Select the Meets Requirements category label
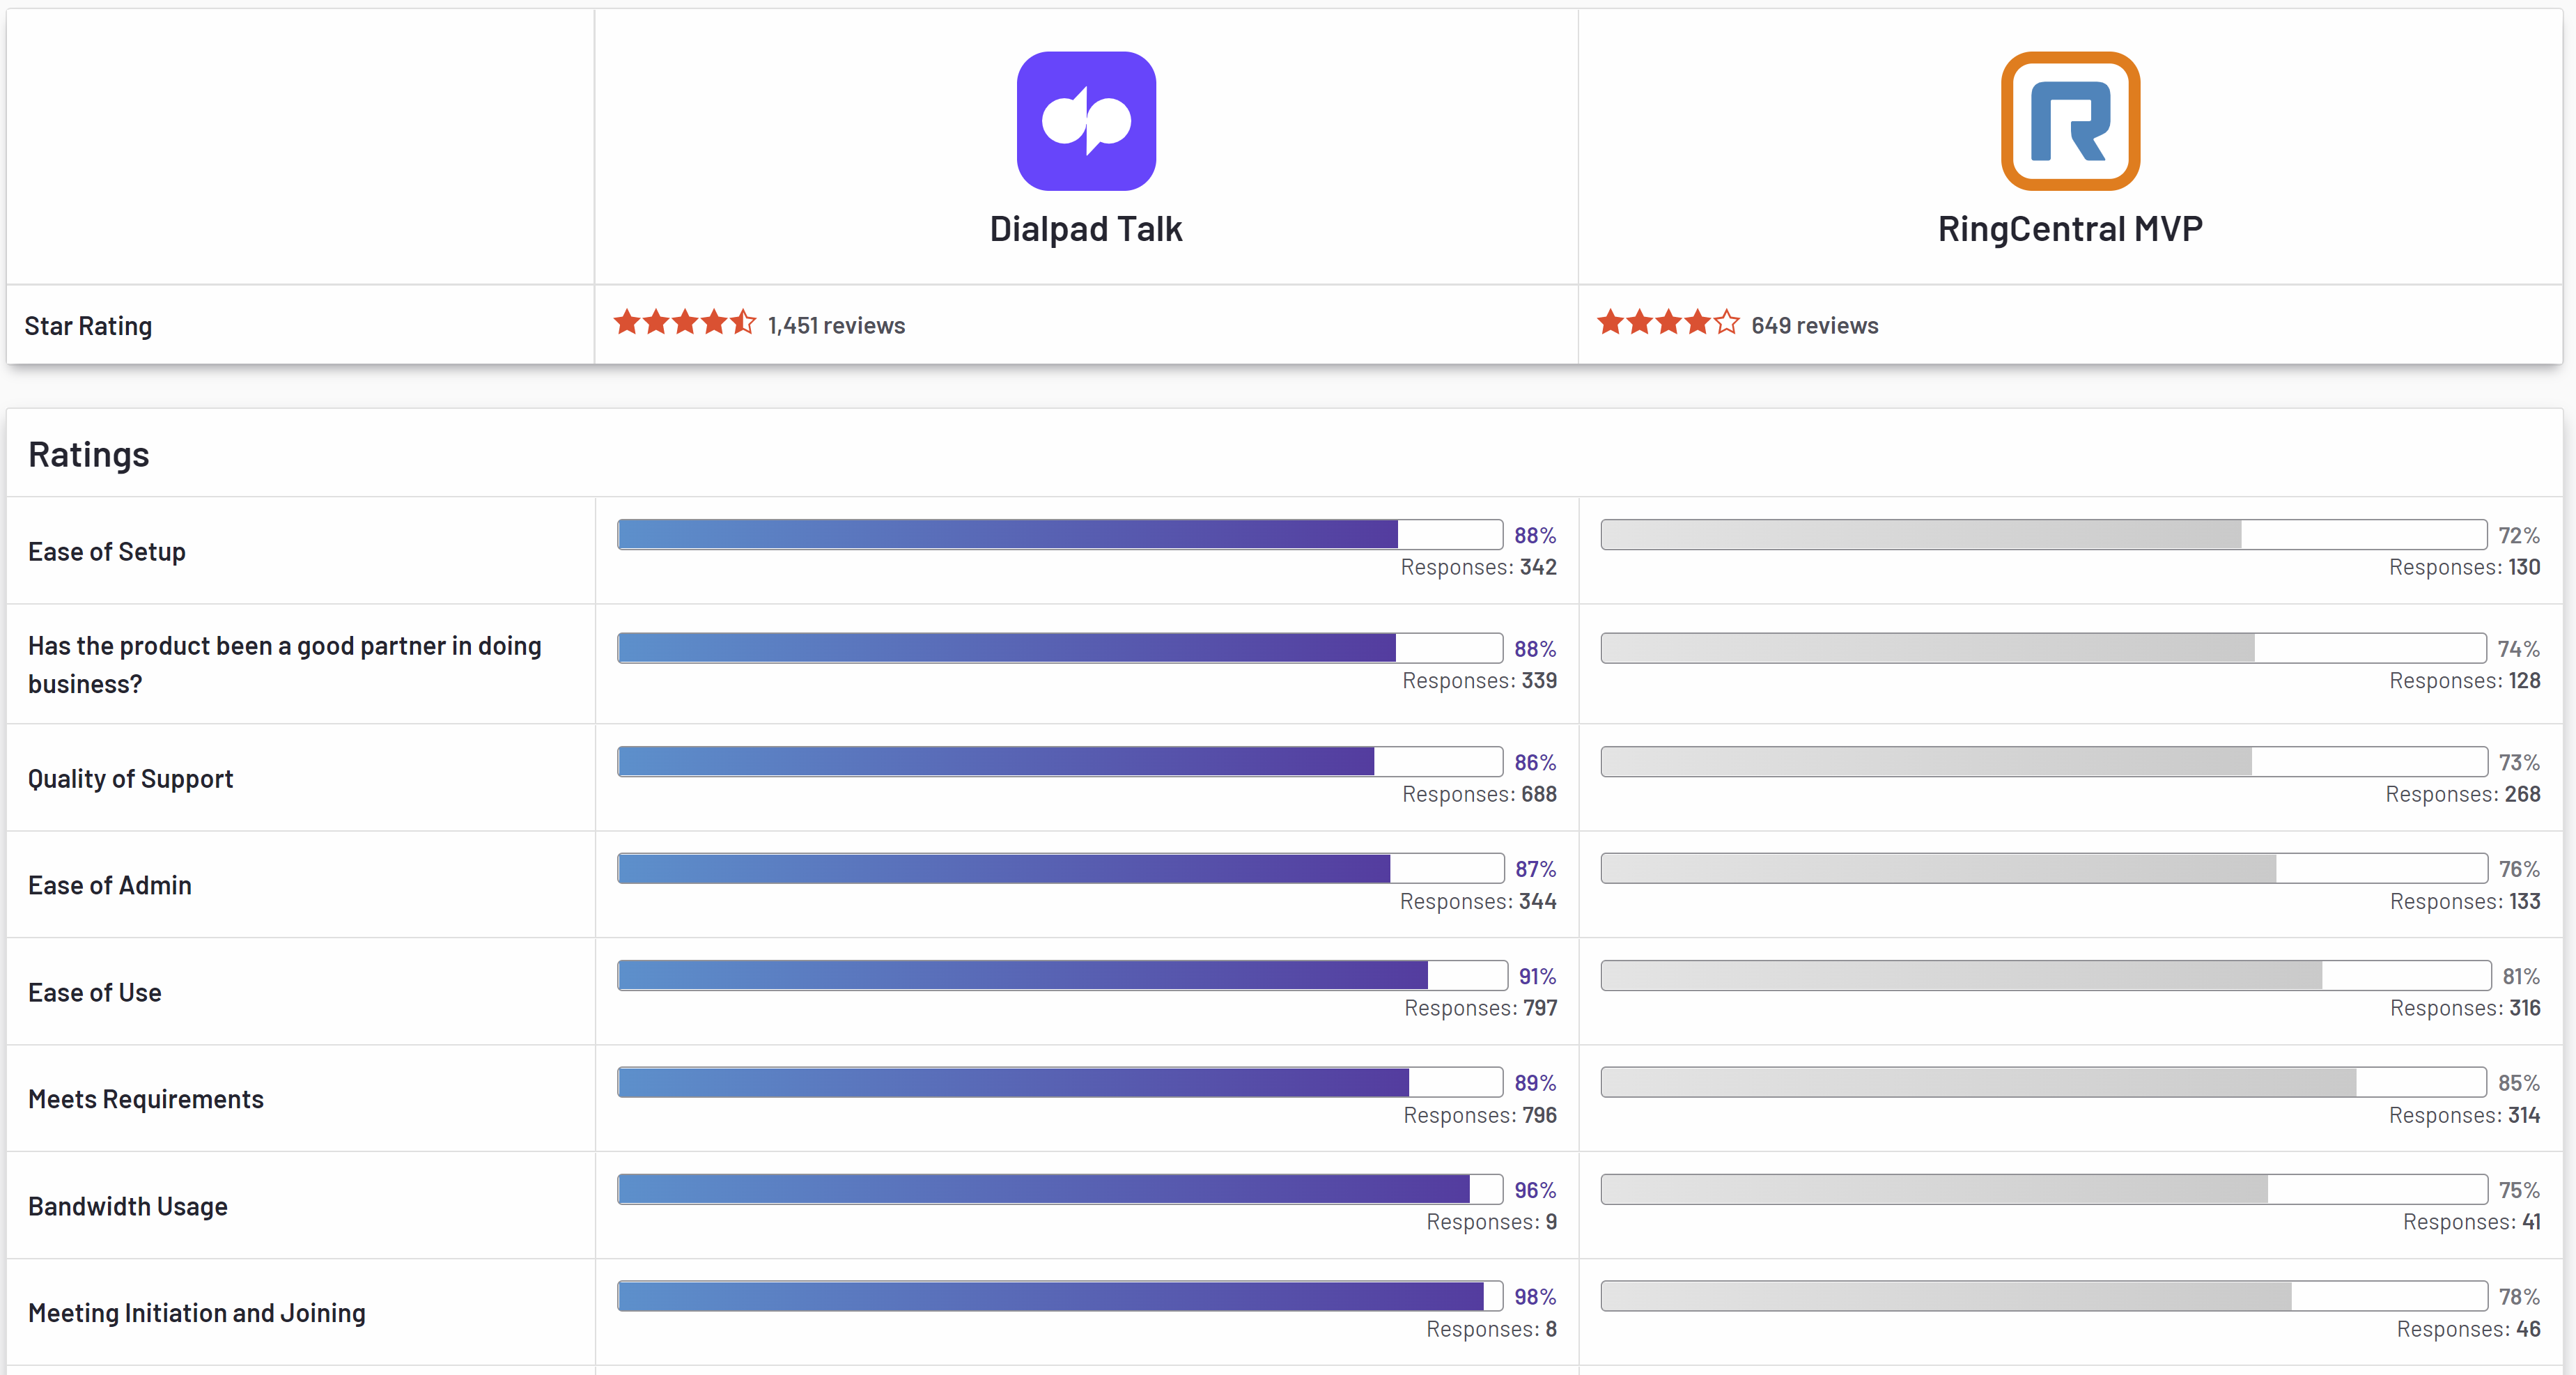2576x1375 pixels. 146,1098
